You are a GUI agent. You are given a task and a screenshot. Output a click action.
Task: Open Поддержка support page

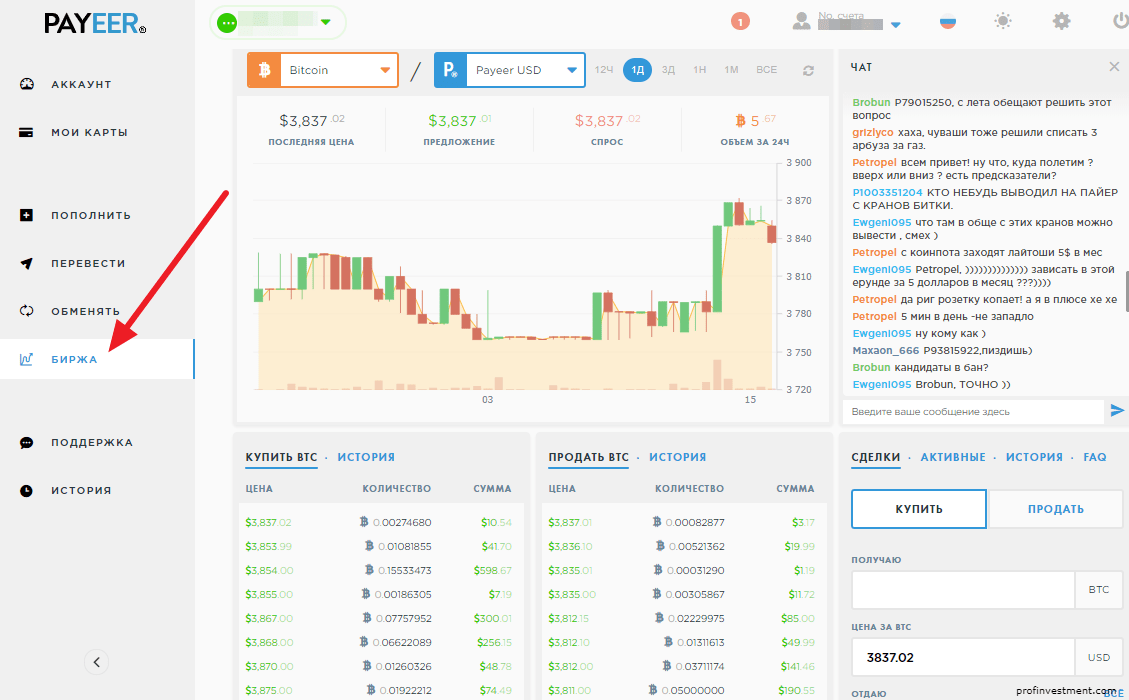[92, 442]
